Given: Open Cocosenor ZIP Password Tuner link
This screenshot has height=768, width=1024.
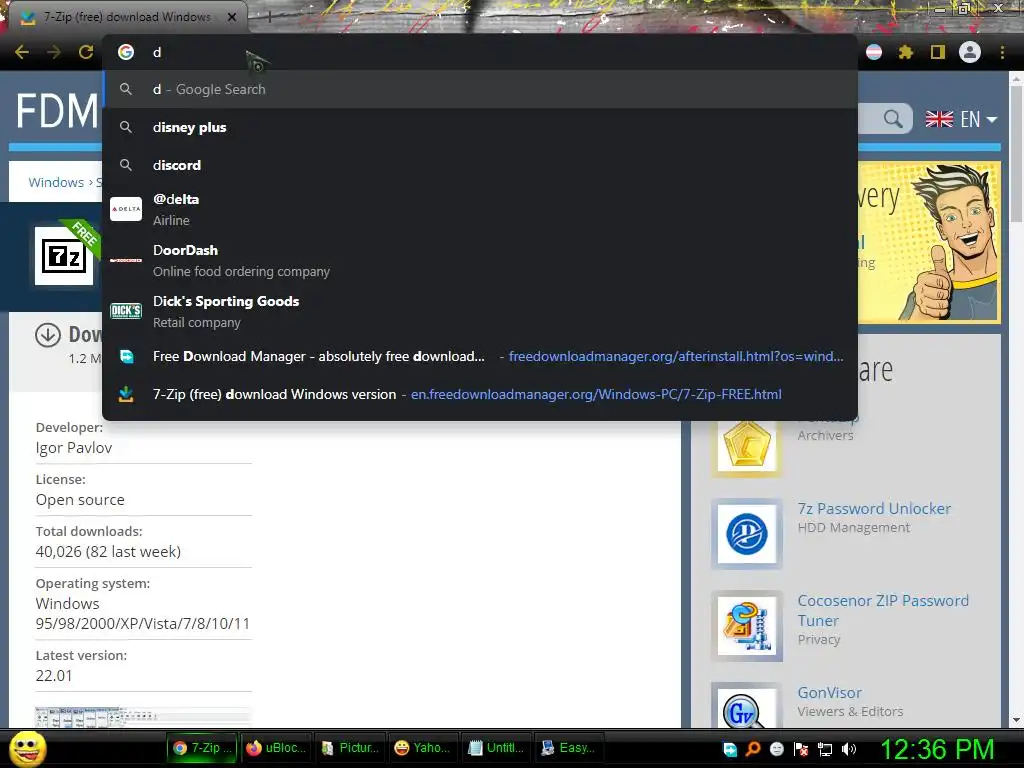Looking at the screenshot, I should 883,611.
